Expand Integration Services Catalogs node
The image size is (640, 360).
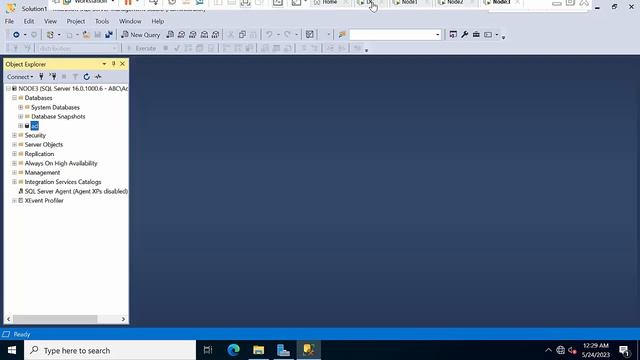pos(14,182)
